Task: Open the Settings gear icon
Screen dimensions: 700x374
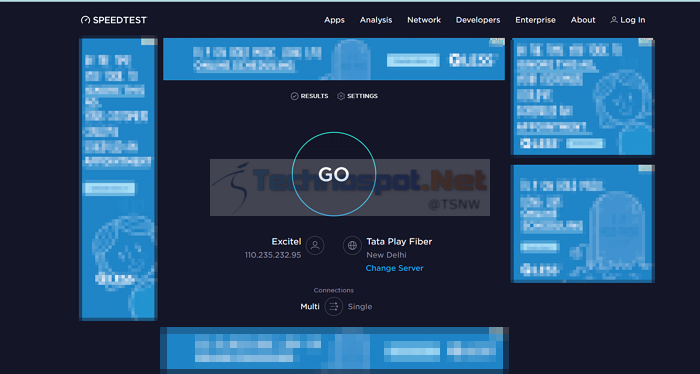Action: (341, 96)
